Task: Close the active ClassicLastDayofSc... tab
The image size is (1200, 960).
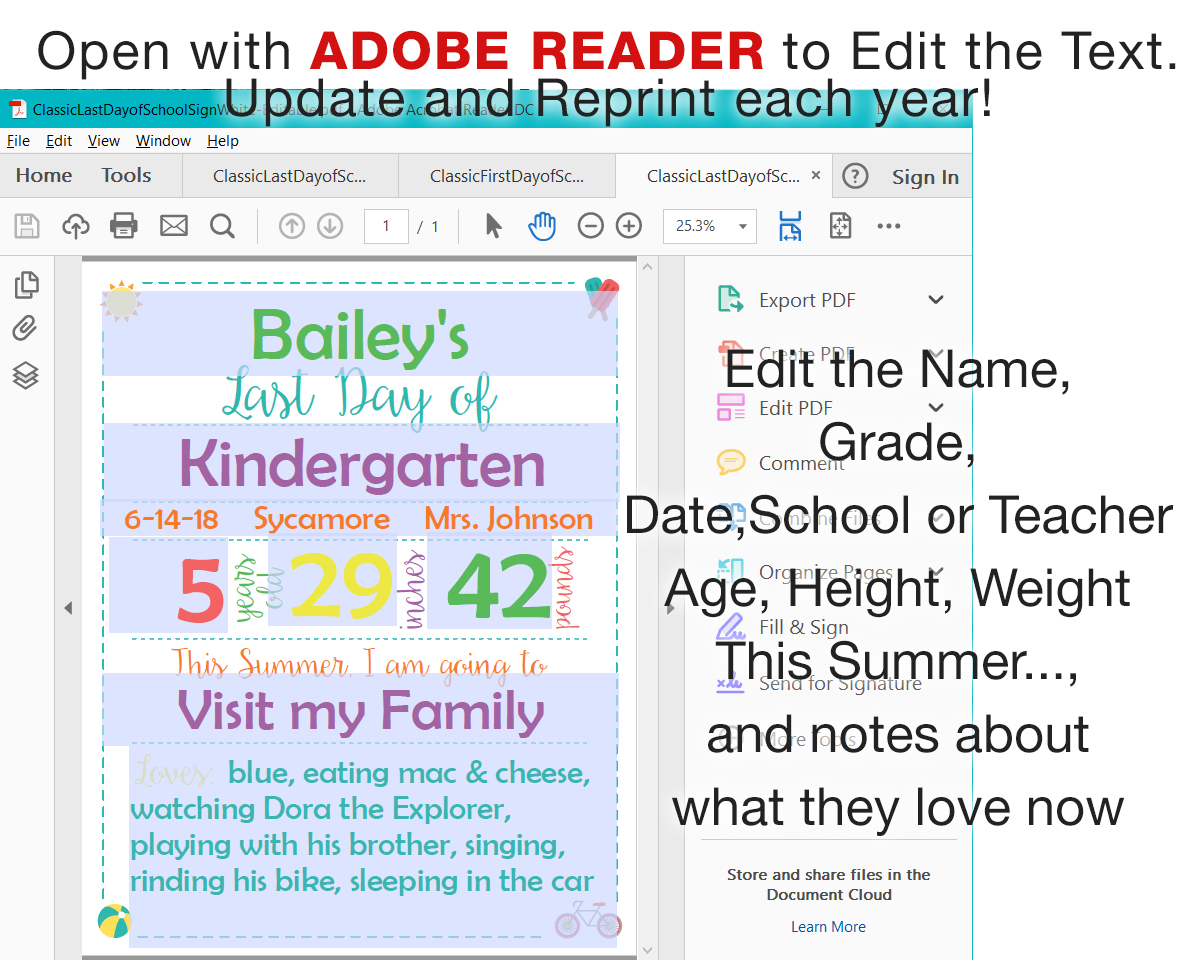Action: click(x=816, y=175)
